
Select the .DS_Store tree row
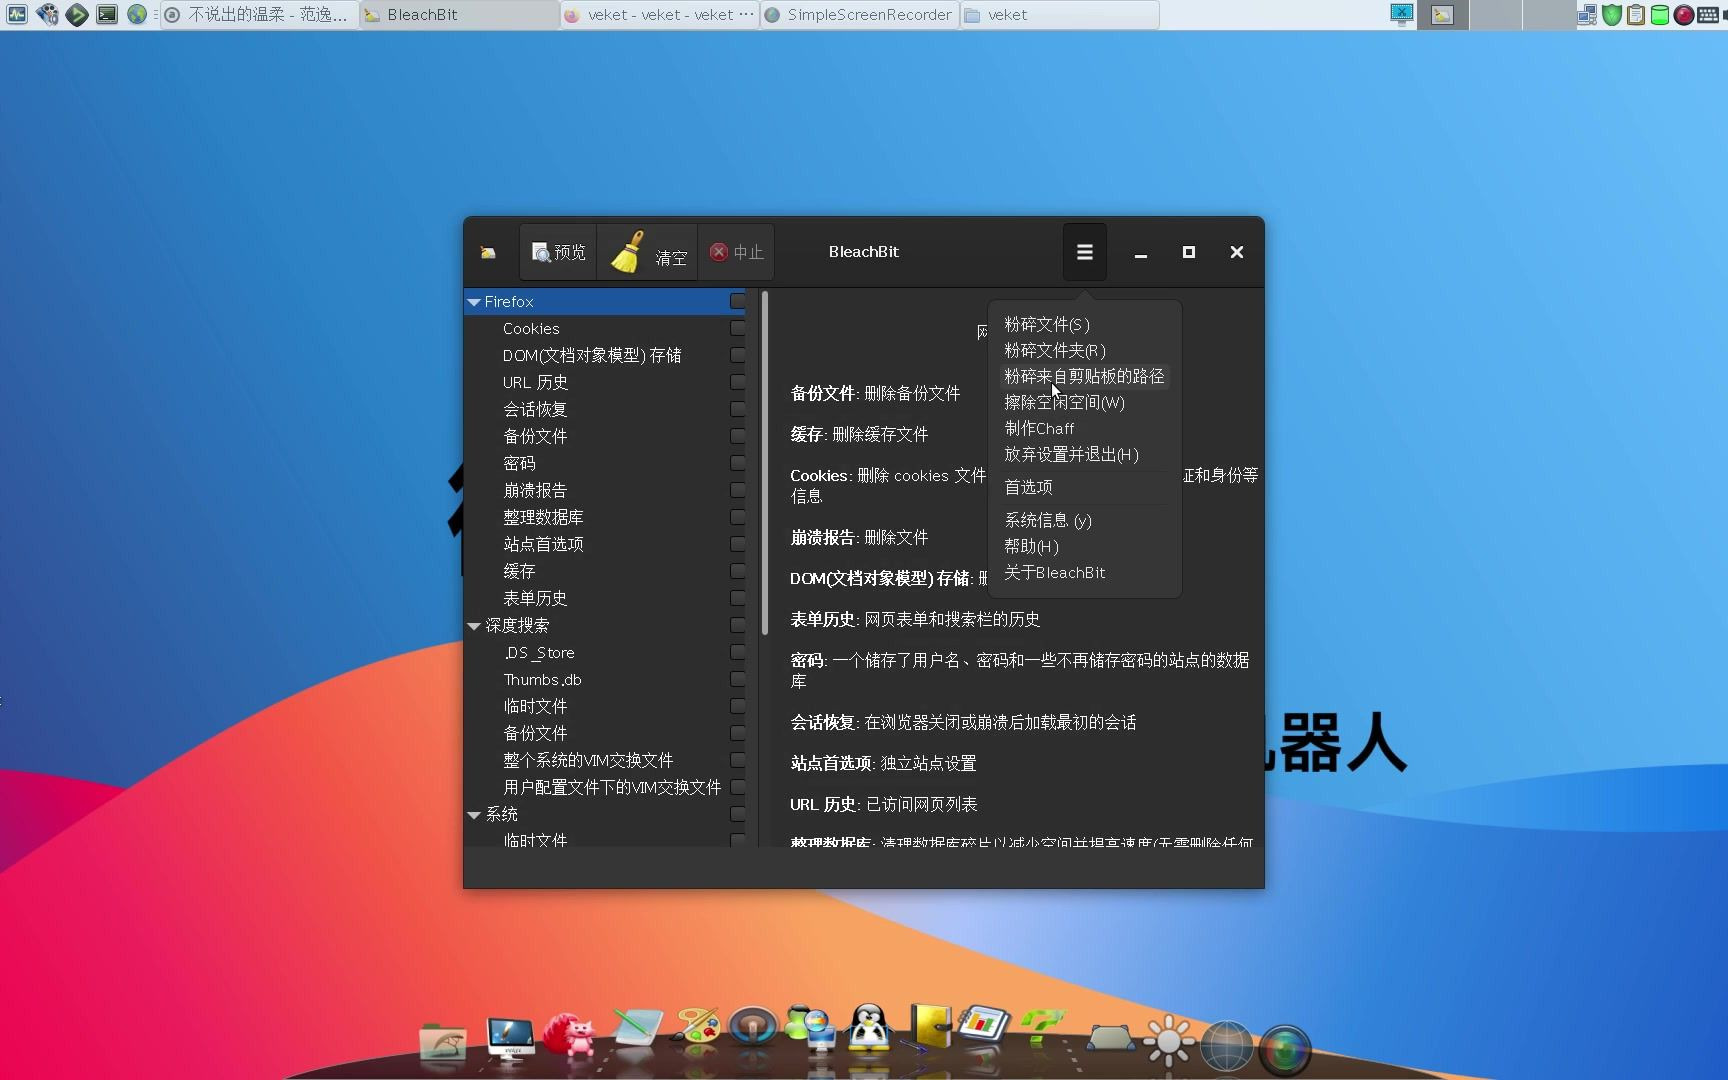pyautogui.click(x=605, y=652)
